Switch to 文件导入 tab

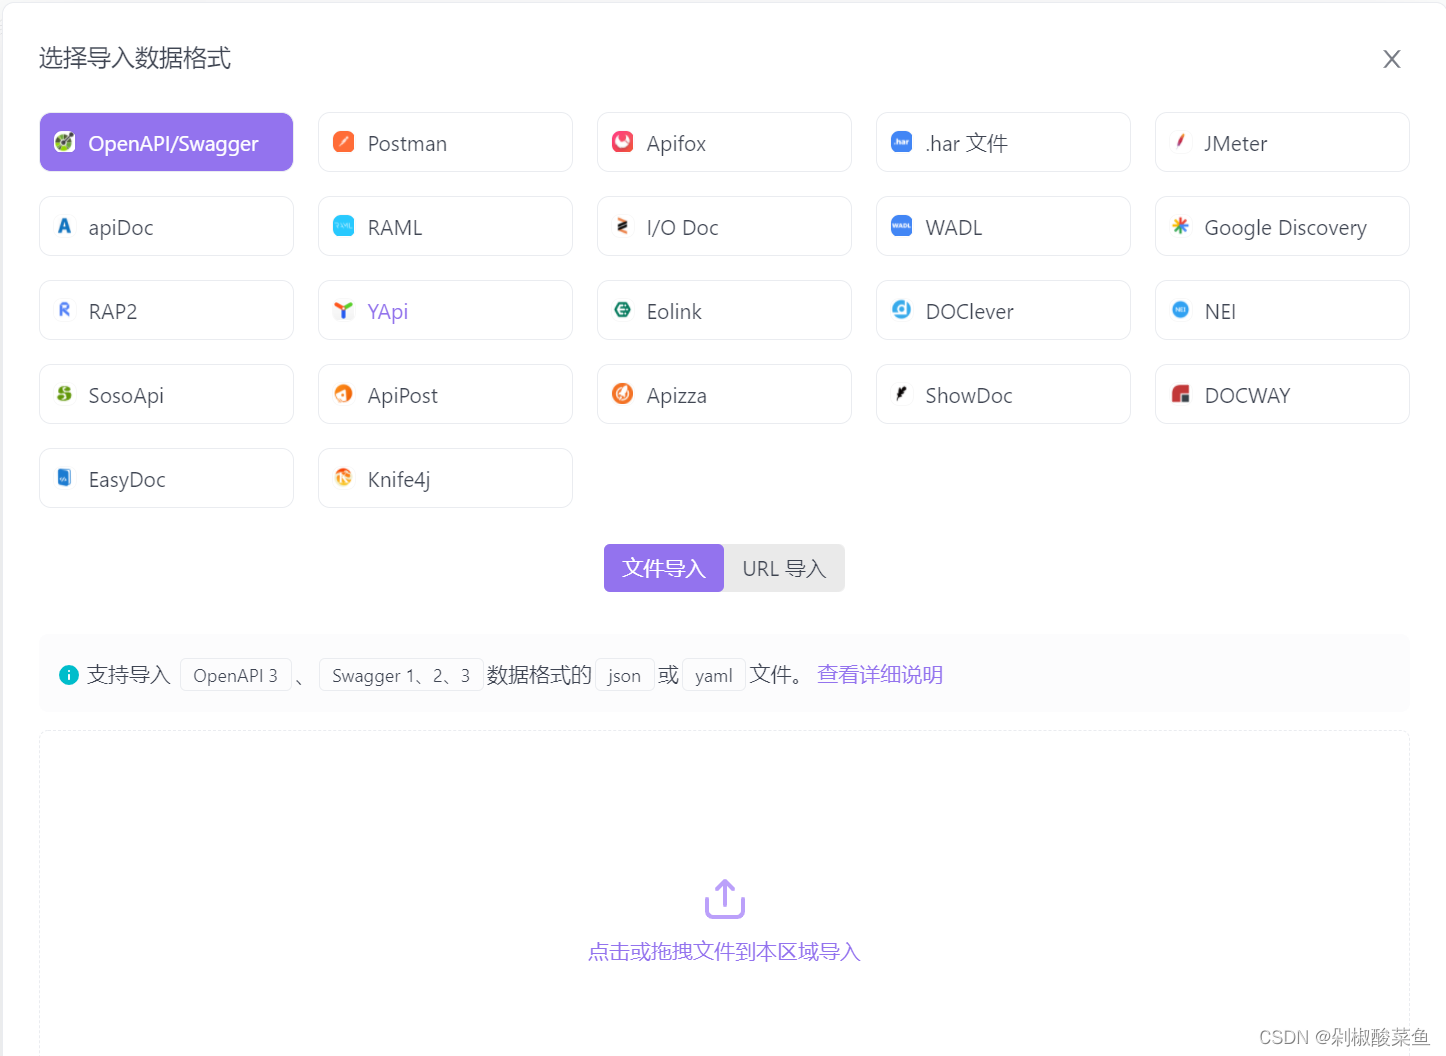click(664, 568)
